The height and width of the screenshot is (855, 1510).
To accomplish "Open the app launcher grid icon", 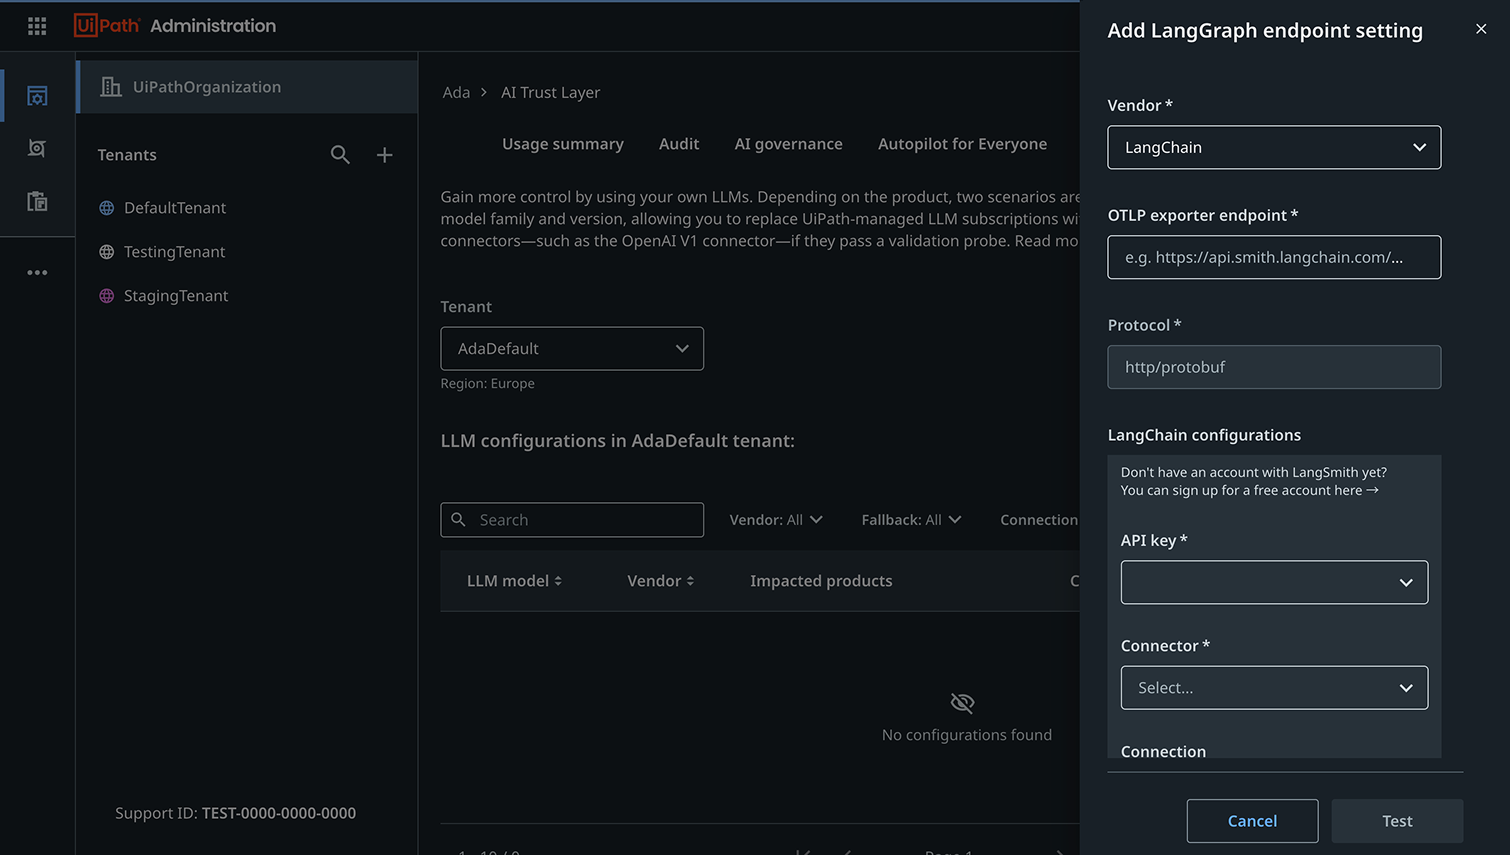I will [37, 26].
